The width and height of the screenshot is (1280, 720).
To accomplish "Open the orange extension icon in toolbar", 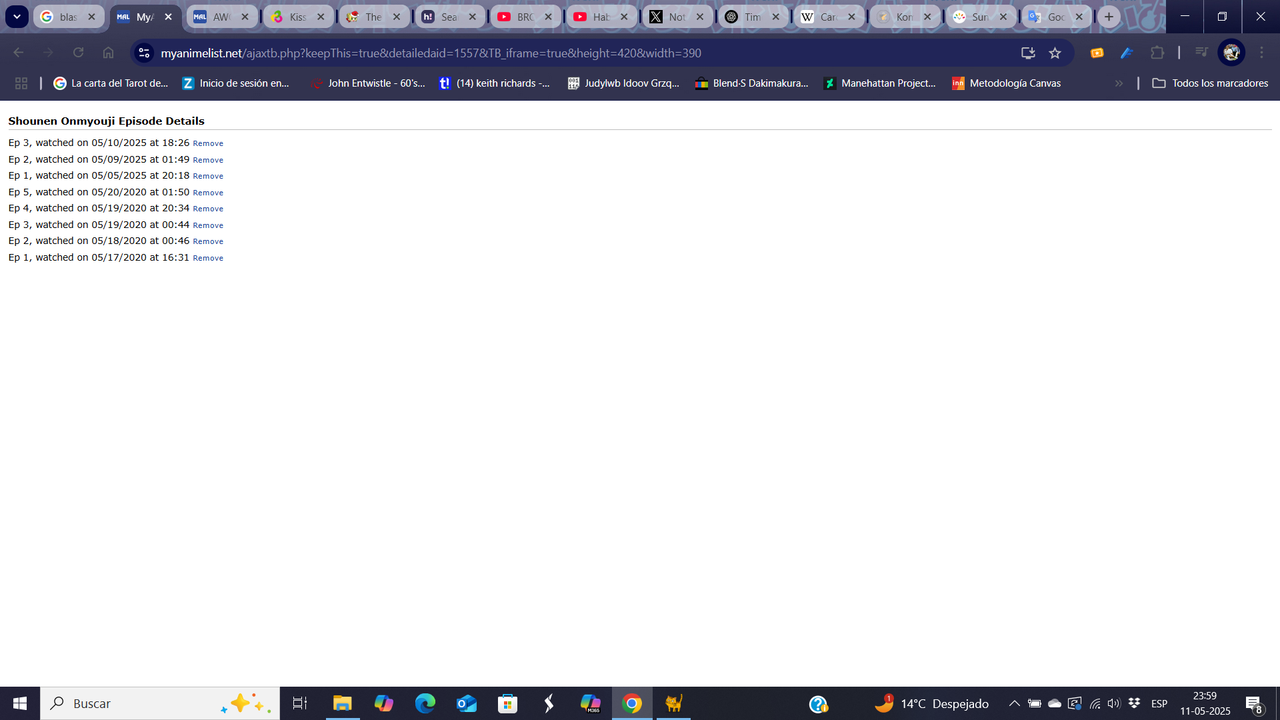I will click(x=1097, y=52).
